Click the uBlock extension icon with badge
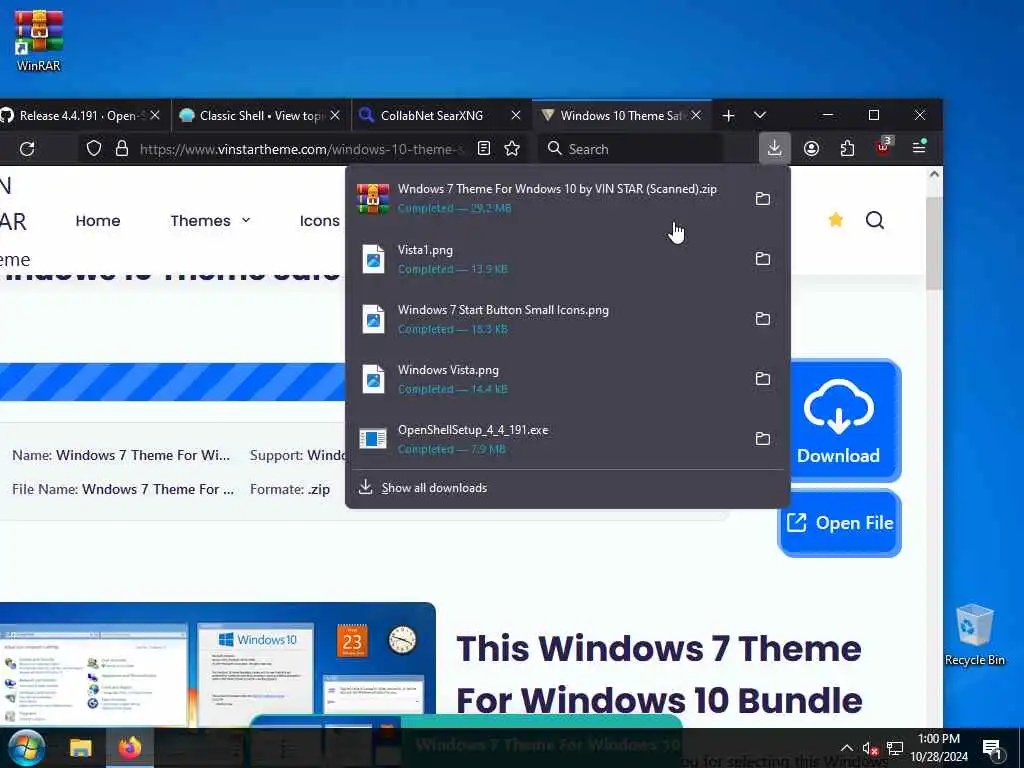 tap(884, 147)
